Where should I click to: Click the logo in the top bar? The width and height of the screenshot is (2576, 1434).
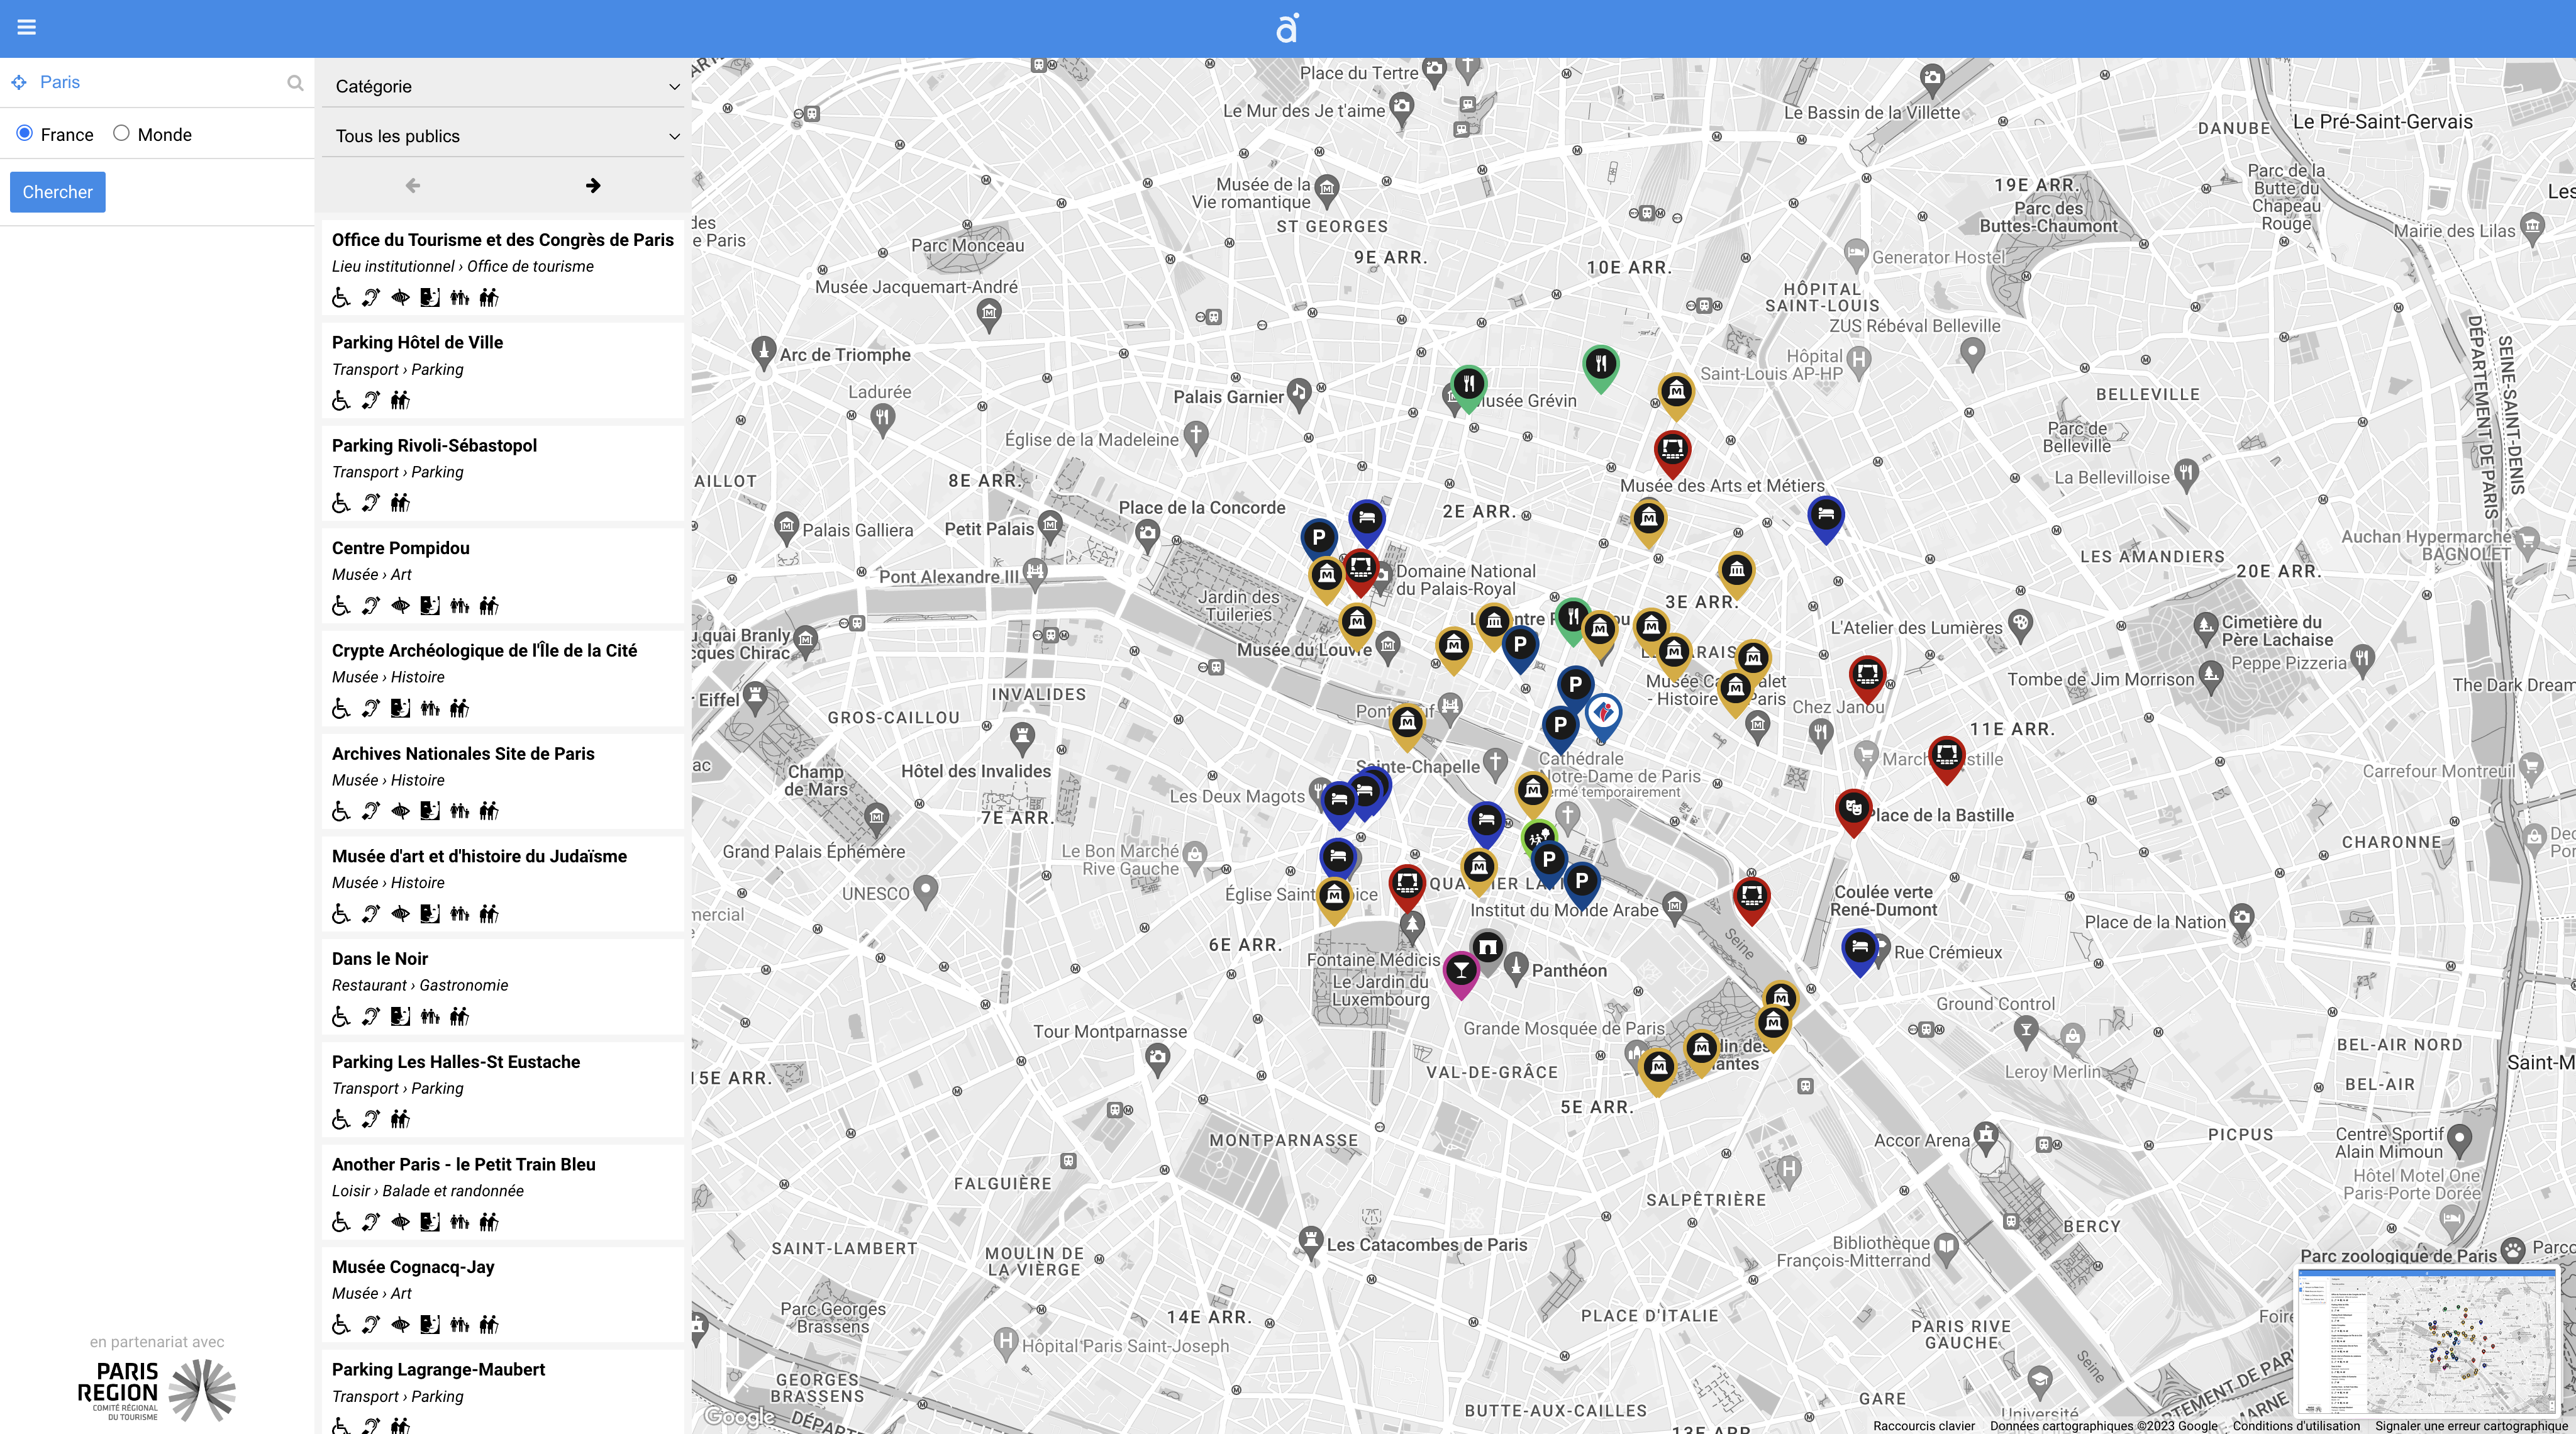pos(1287,28)
